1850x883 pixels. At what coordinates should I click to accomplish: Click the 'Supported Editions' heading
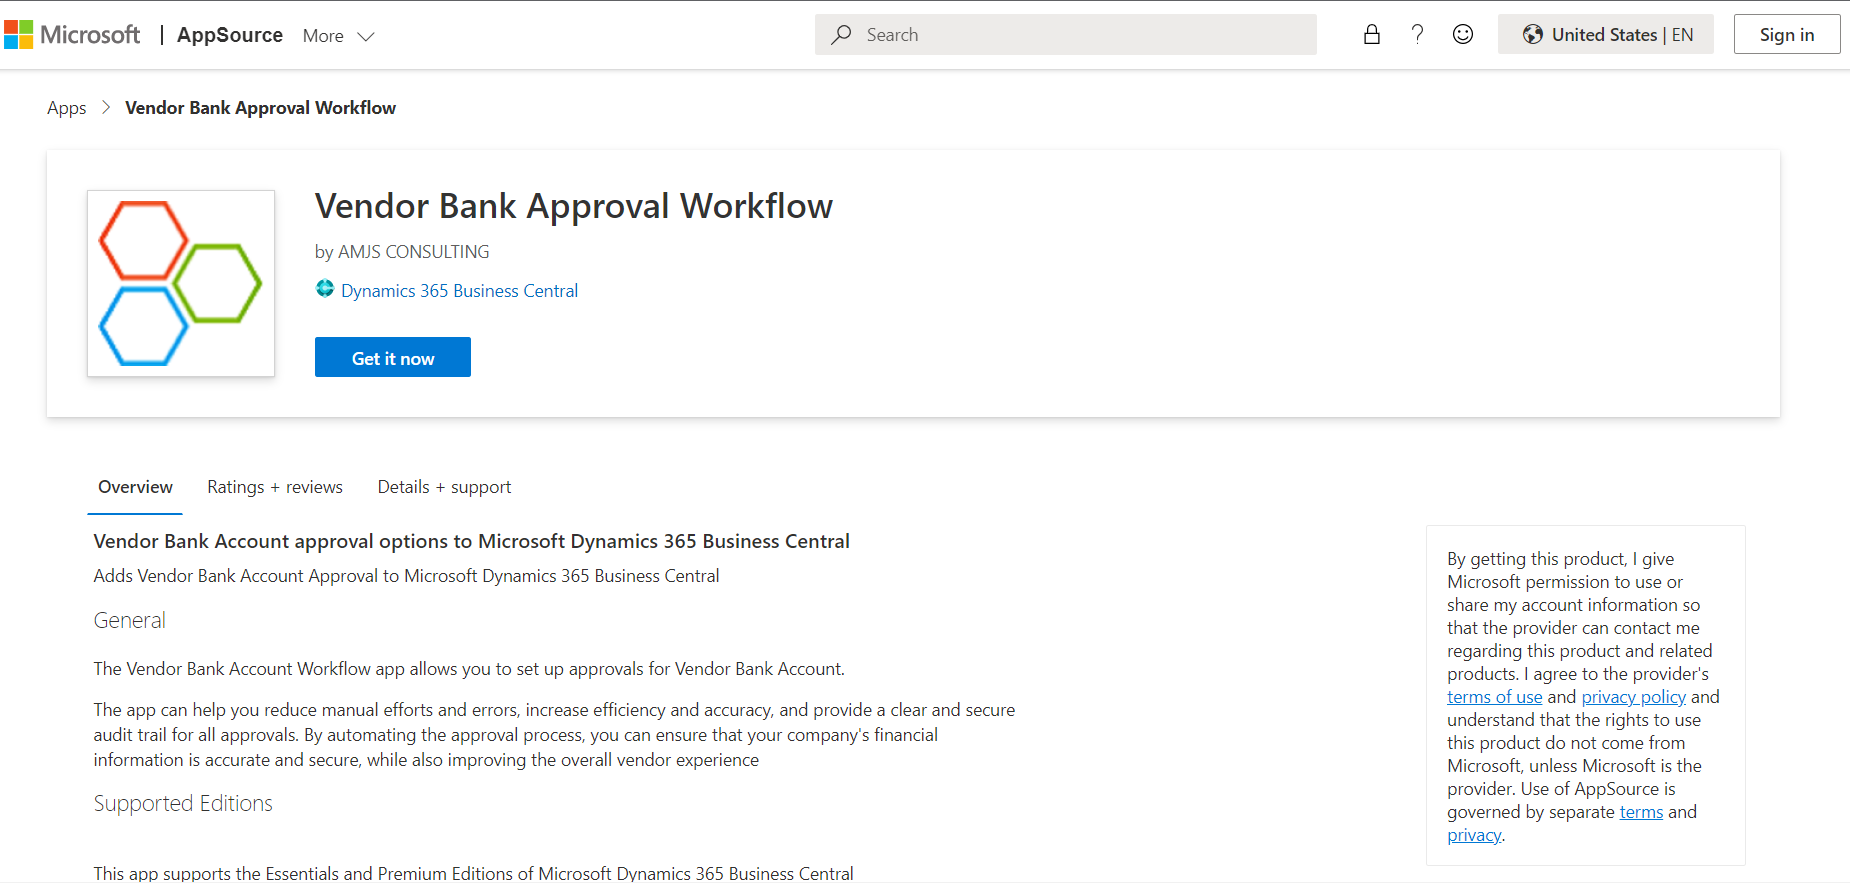[x=183, y=804]
